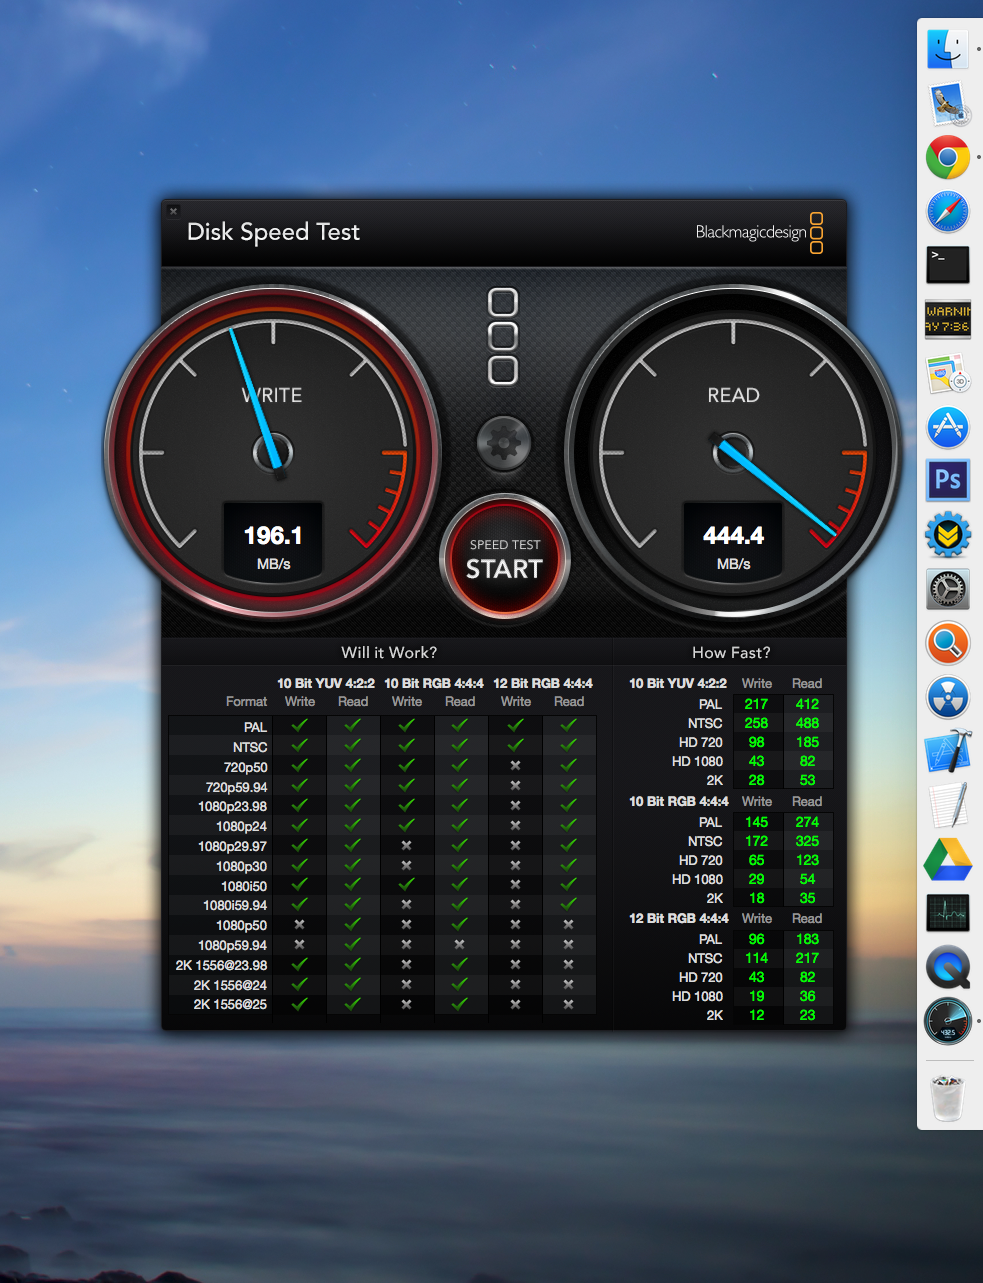Open the App Store dock icon
This screenshot has width=983, height=1283.
pyautogui.click(x=947, y=427)
